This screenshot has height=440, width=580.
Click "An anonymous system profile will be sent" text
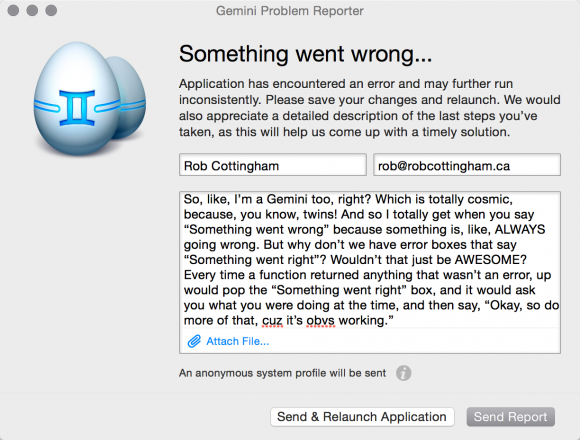tap(283, 373)
